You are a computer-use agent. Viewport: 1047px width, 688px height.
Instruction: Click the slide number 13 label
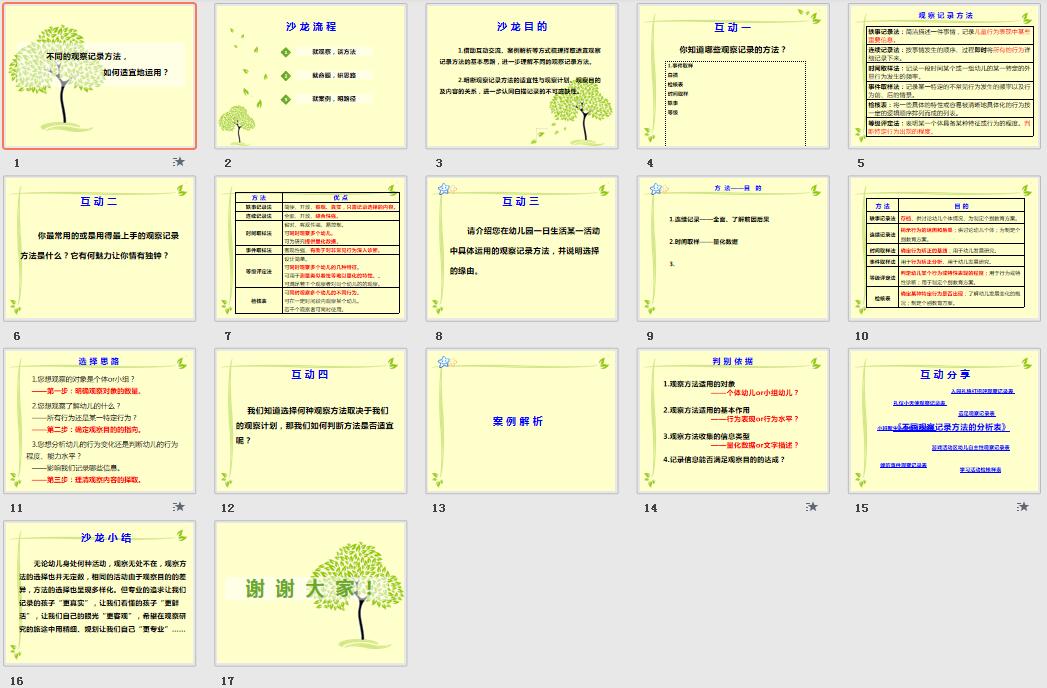pyautogui.click(x=439, y=508)
